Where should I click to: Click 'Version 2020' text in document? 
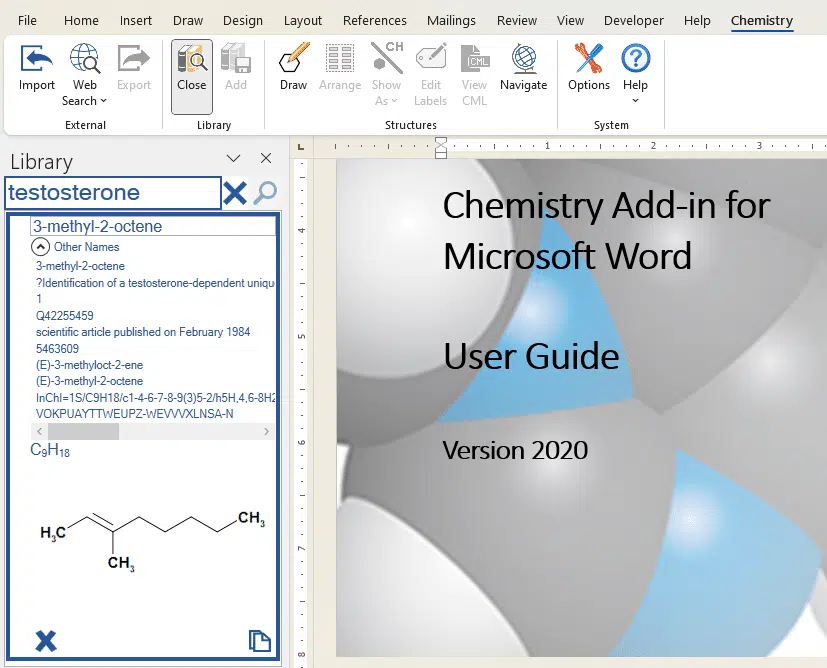pyautogui.click(x=515, y=450)
